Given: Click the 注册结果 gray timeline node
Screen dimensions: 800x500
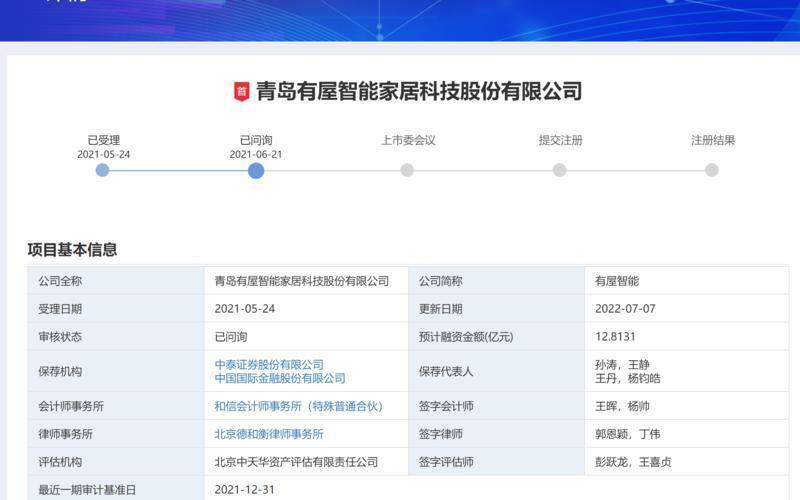Looking at the screenshot, I should pos(712,170).
